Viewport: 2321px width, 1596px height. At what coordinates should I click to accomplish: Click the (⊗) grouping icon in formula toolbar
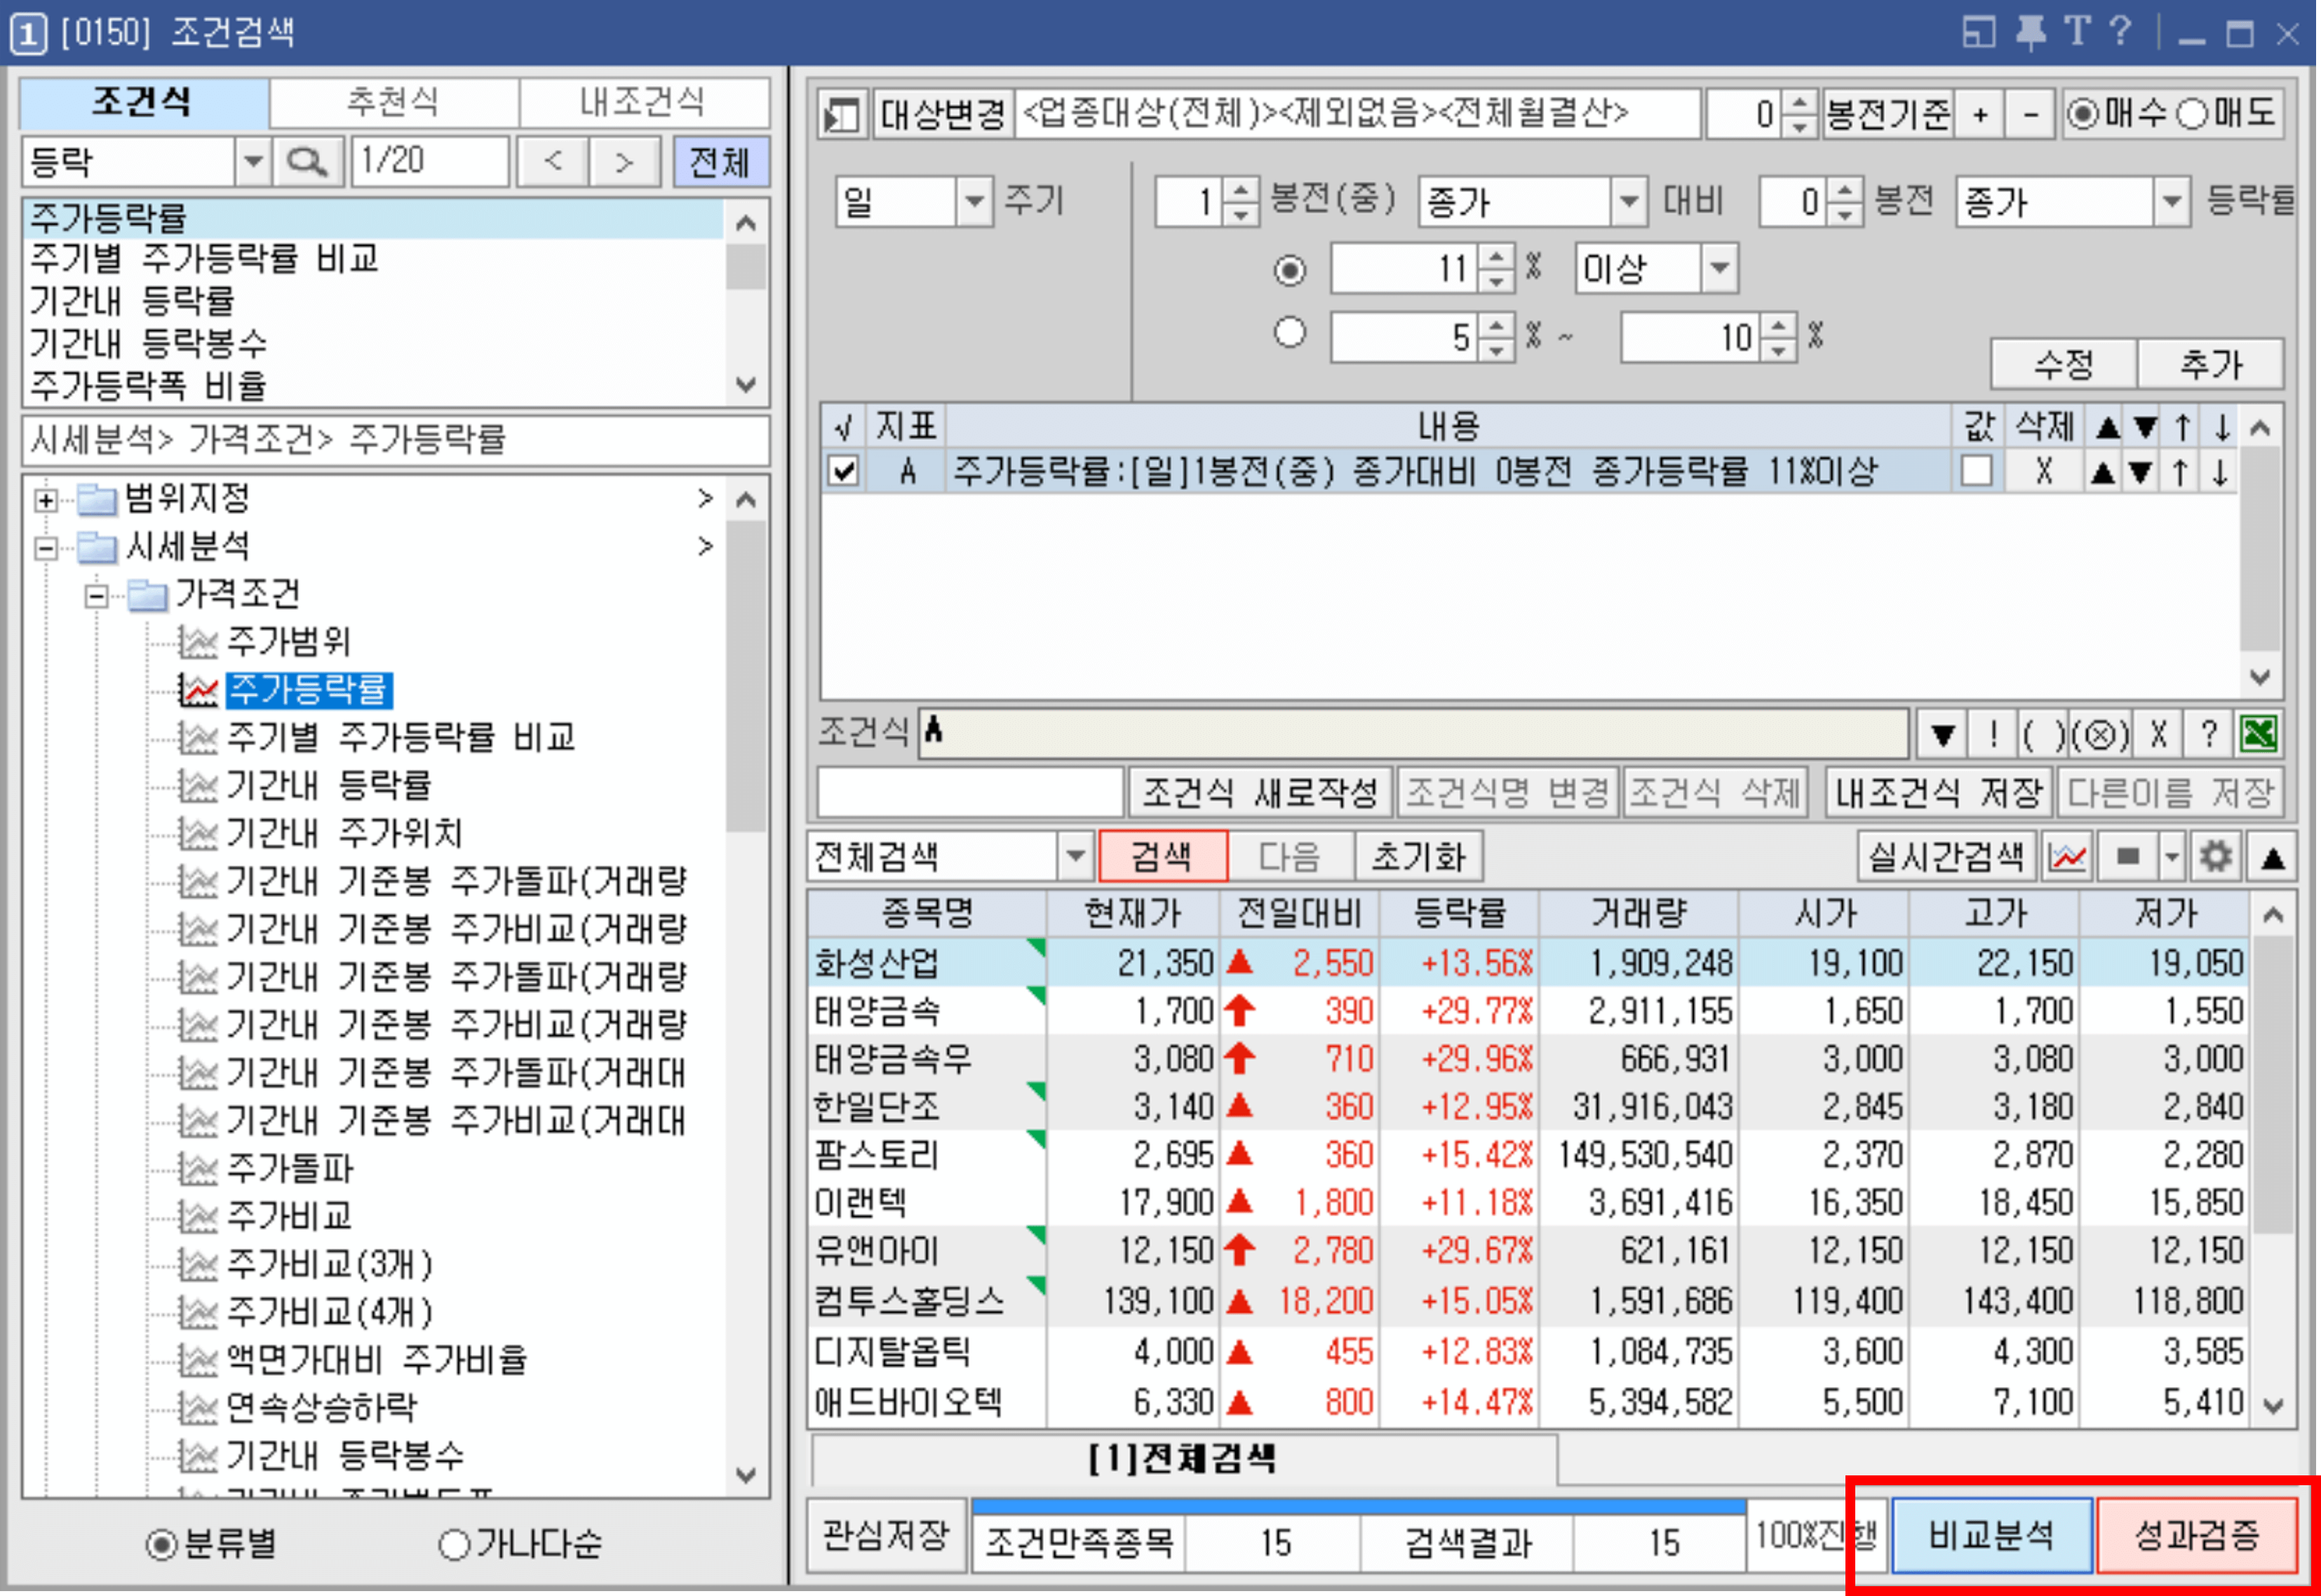2101,733
